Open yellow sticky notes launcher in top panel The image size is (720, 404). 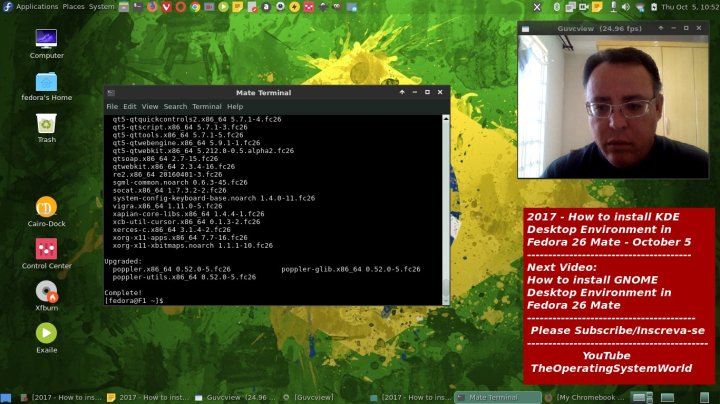point(237,6)
